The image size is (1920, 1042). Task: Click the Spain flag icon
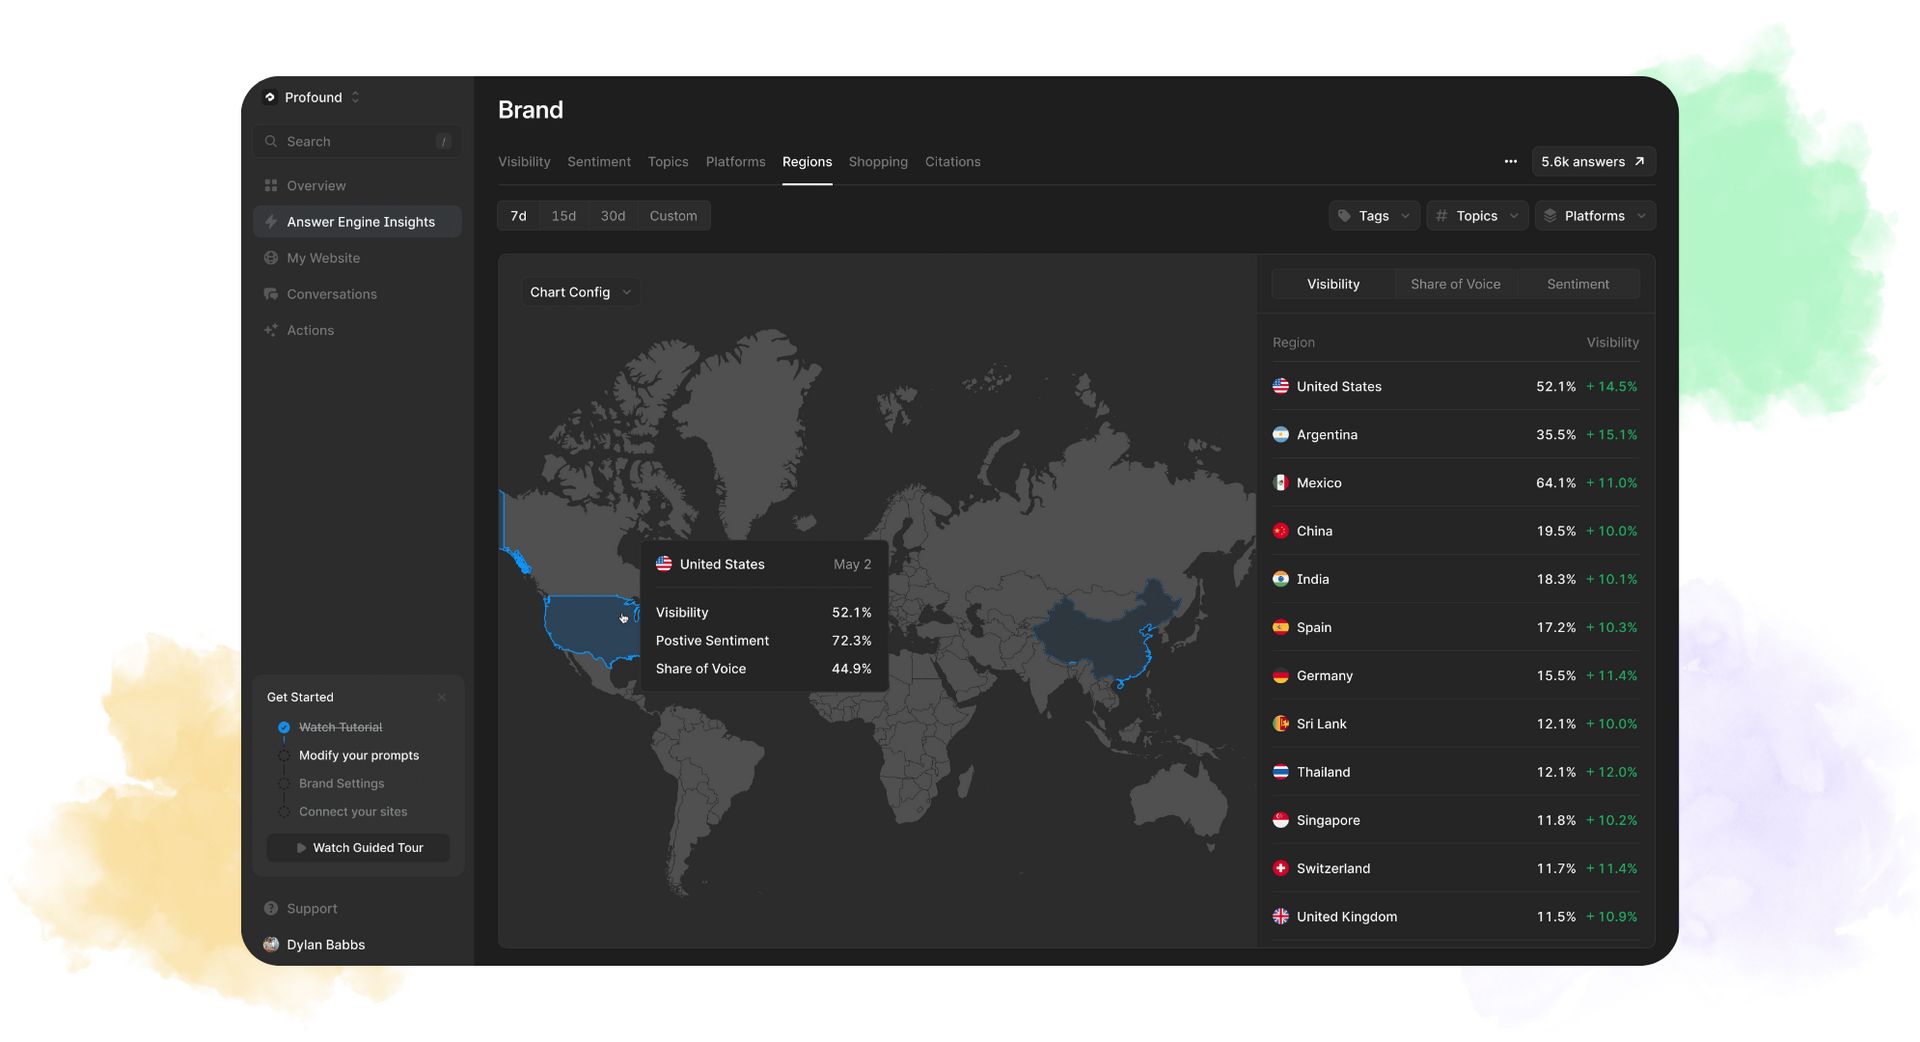click(x=1281, y=627)
